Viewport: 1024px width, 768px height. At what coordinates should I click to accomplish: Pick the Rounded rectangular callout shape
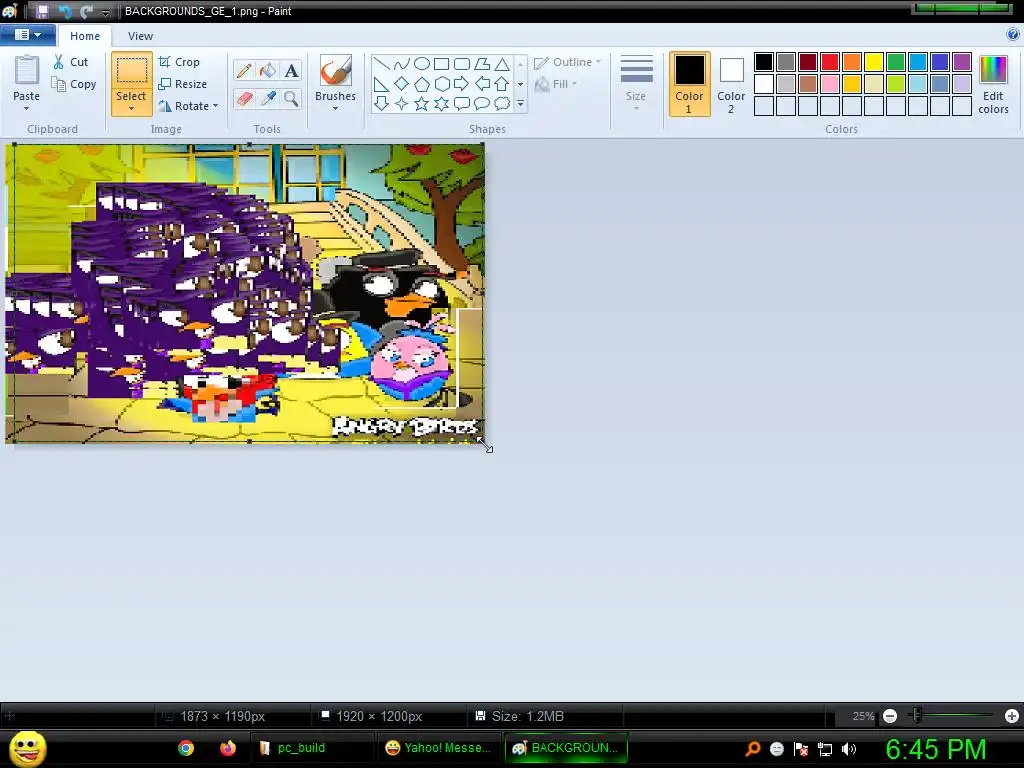(462, 103)
